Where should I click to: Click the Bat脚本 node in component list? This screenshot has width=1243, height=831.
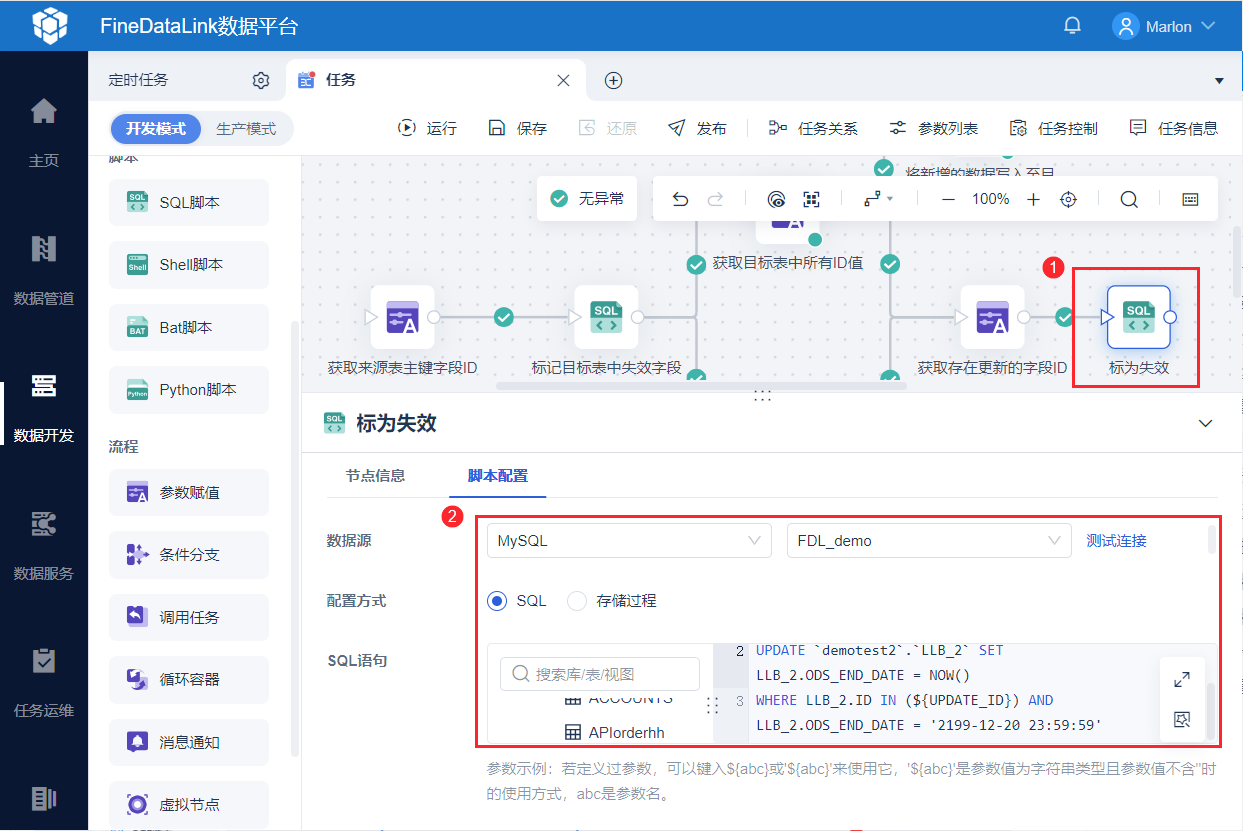coord(189,328)
